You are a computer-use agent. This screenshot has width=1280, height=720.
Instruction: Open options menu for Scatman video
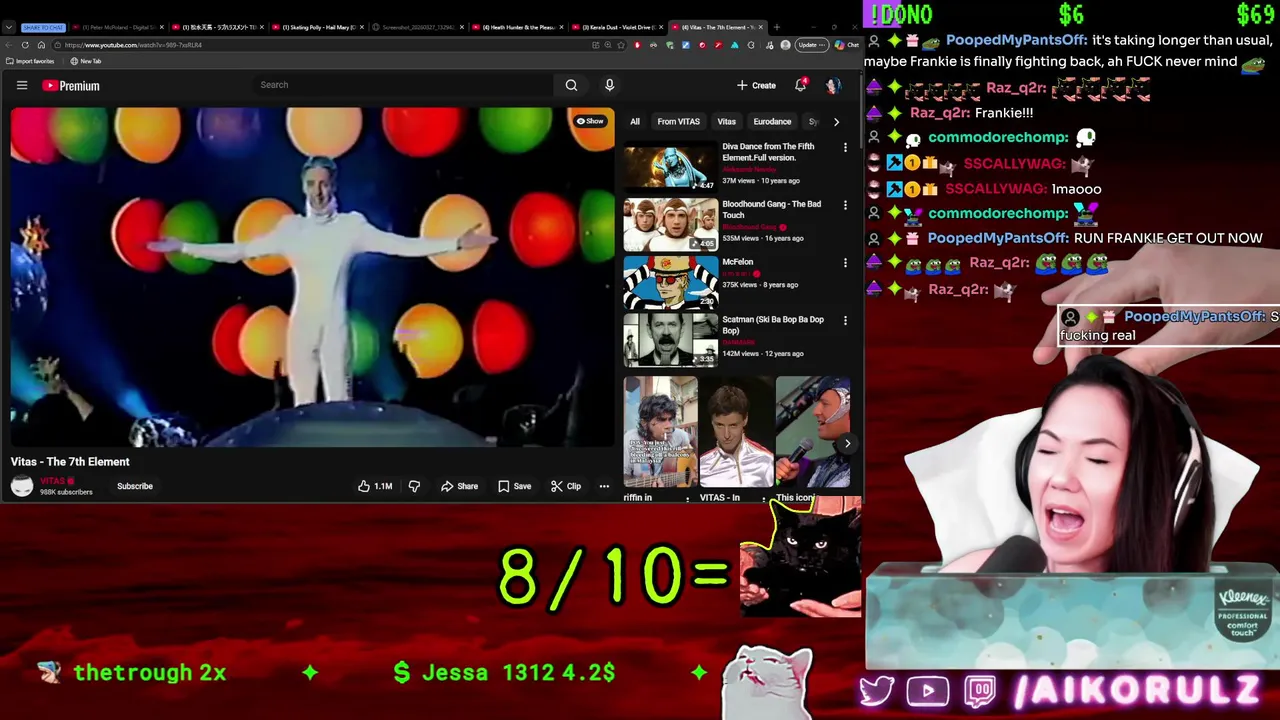coord(845,321)
